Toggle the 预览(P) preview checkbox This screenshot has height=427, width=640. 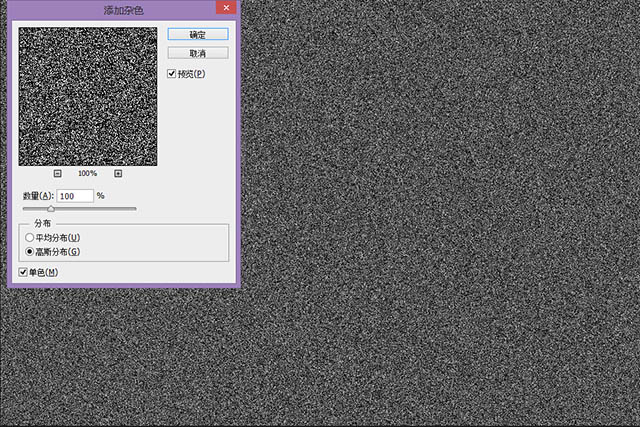tap(173, 74)
